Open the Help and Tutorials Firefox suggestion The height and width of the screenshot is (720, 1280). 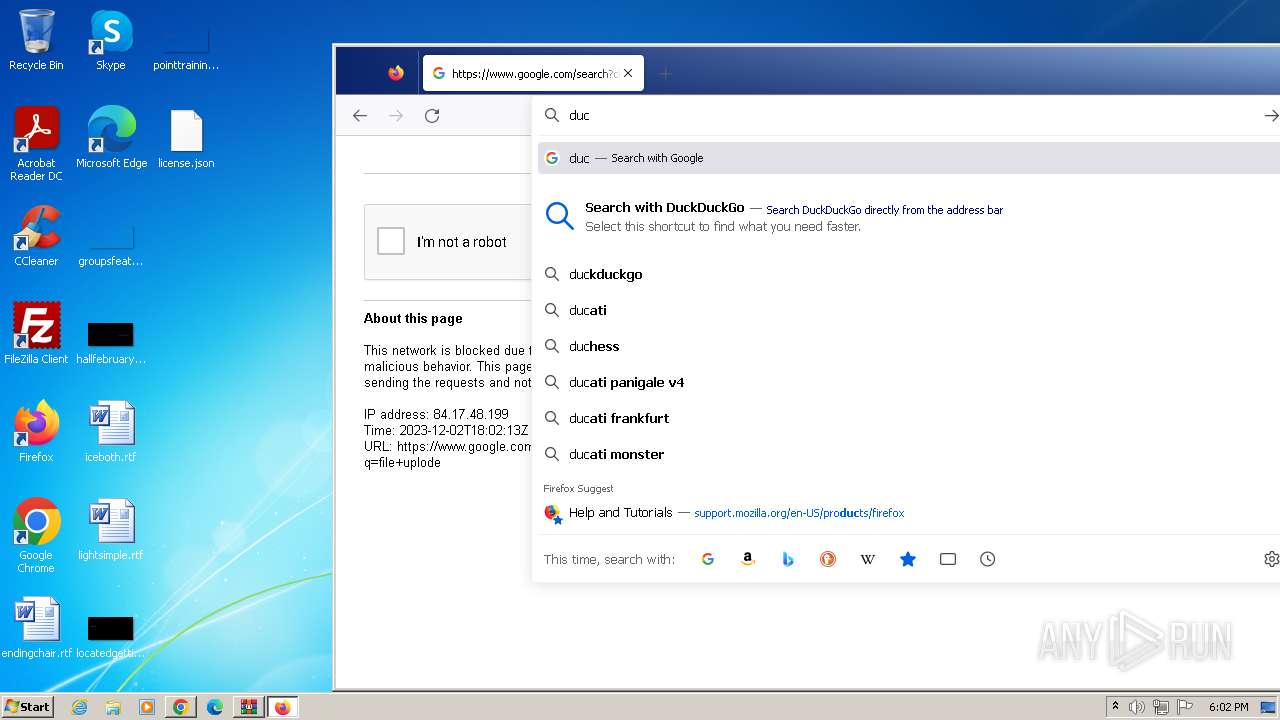coord(909,513)
